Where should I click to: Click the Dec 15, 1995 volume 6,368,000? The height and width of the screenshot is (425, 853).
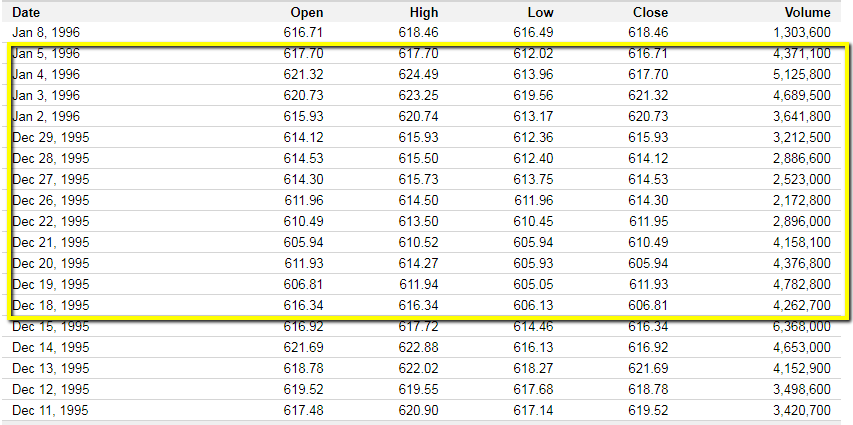point(802,327)
